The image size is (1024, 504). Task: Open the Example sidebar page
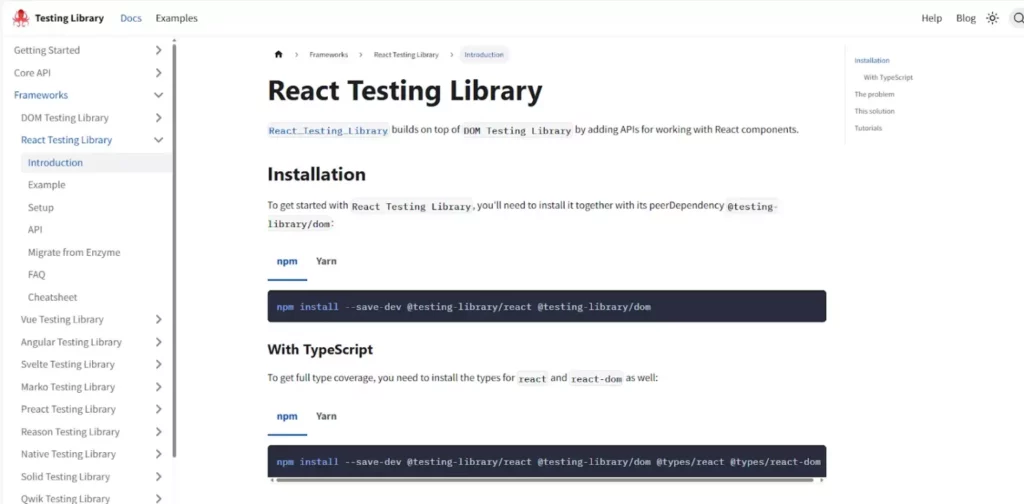(x=46, y=185)
